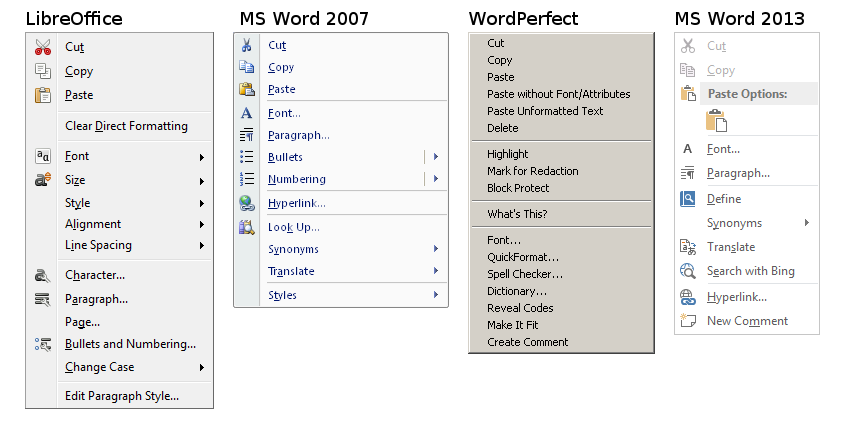
Task: Expand the Change Case submenu in LibreOffice
Action: coord(202,368)
